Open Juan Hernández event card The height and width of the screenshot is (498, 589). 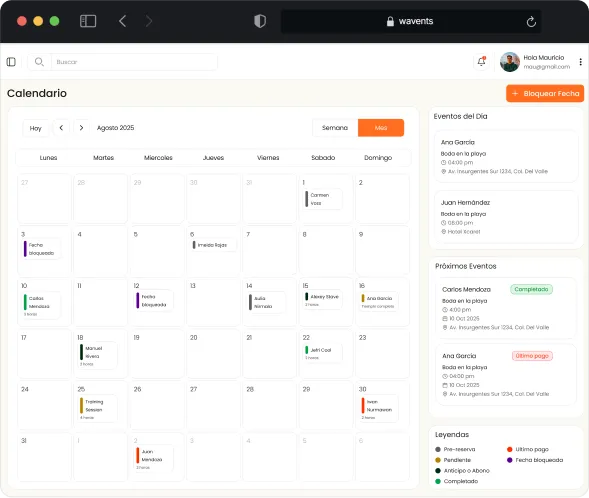[x=506, y=217]
